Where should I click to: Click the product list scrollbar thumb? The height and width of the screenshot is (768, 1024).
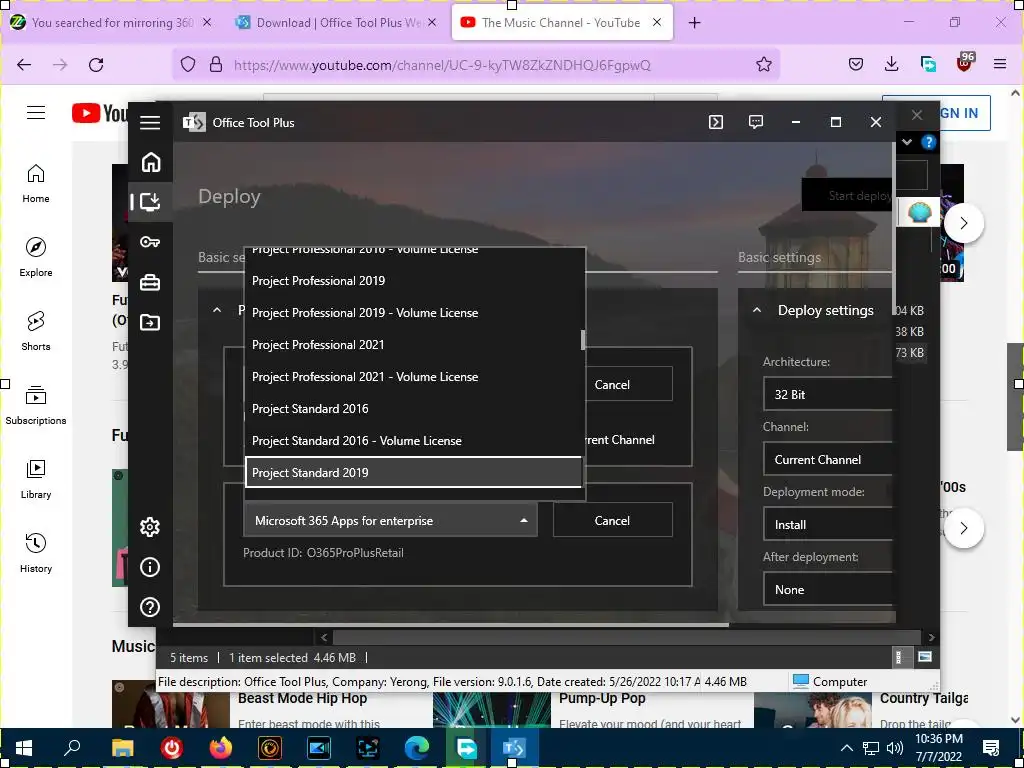coord(583,340)
